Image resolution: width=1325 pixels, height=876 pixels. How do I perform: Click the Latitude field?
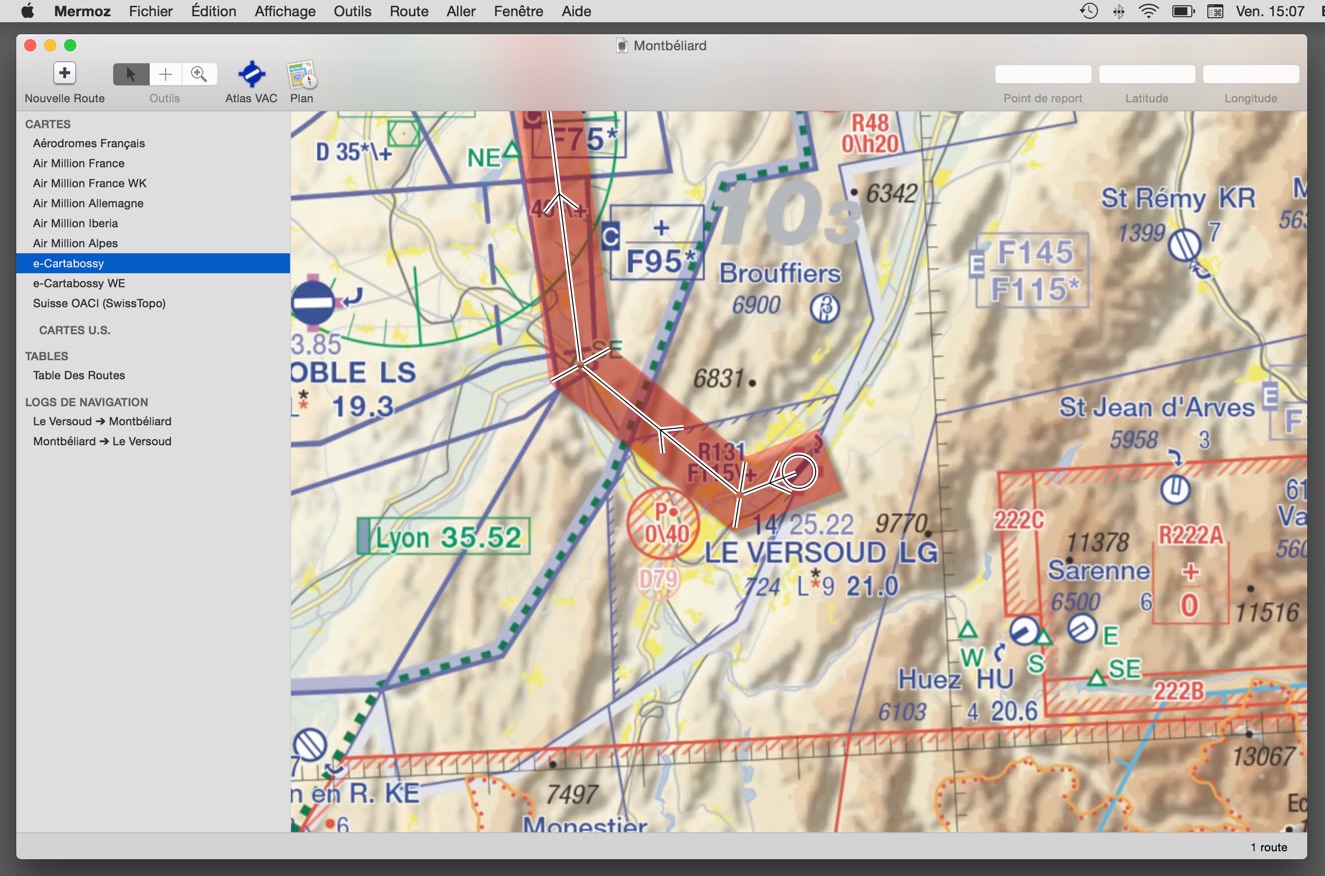[x=1147, y=74]
